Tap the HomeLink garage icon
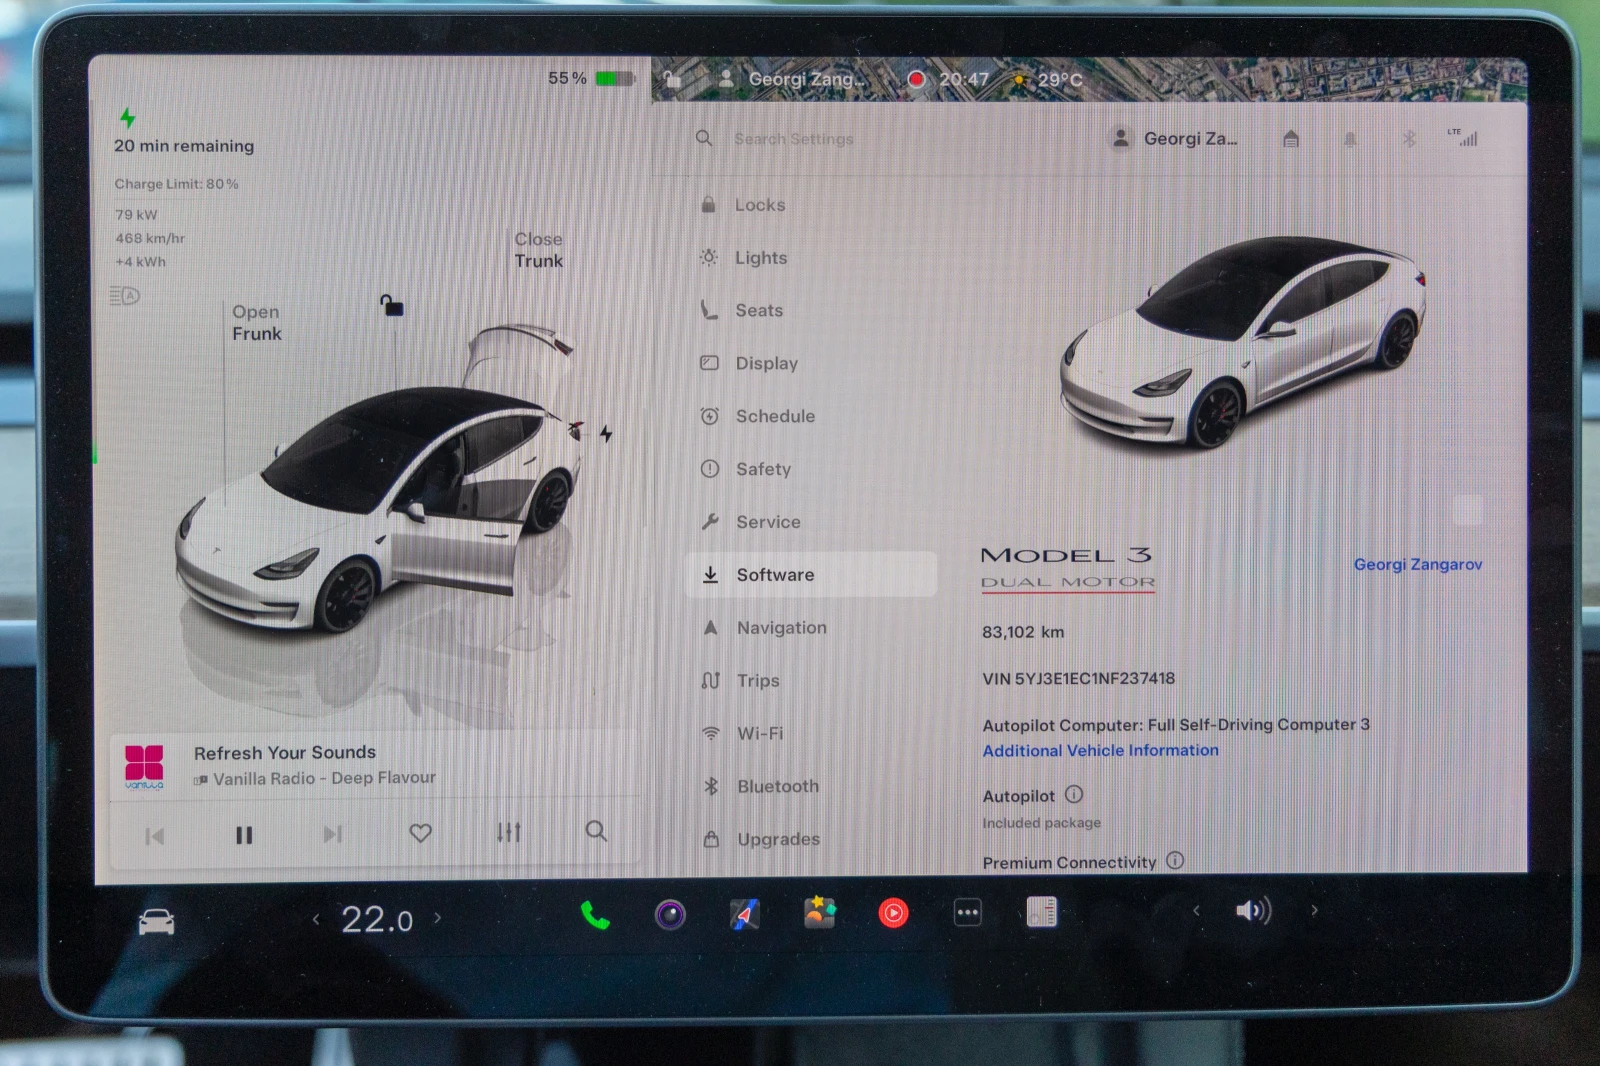The image size is (1600, 1066). click(x=1291, y=139)
